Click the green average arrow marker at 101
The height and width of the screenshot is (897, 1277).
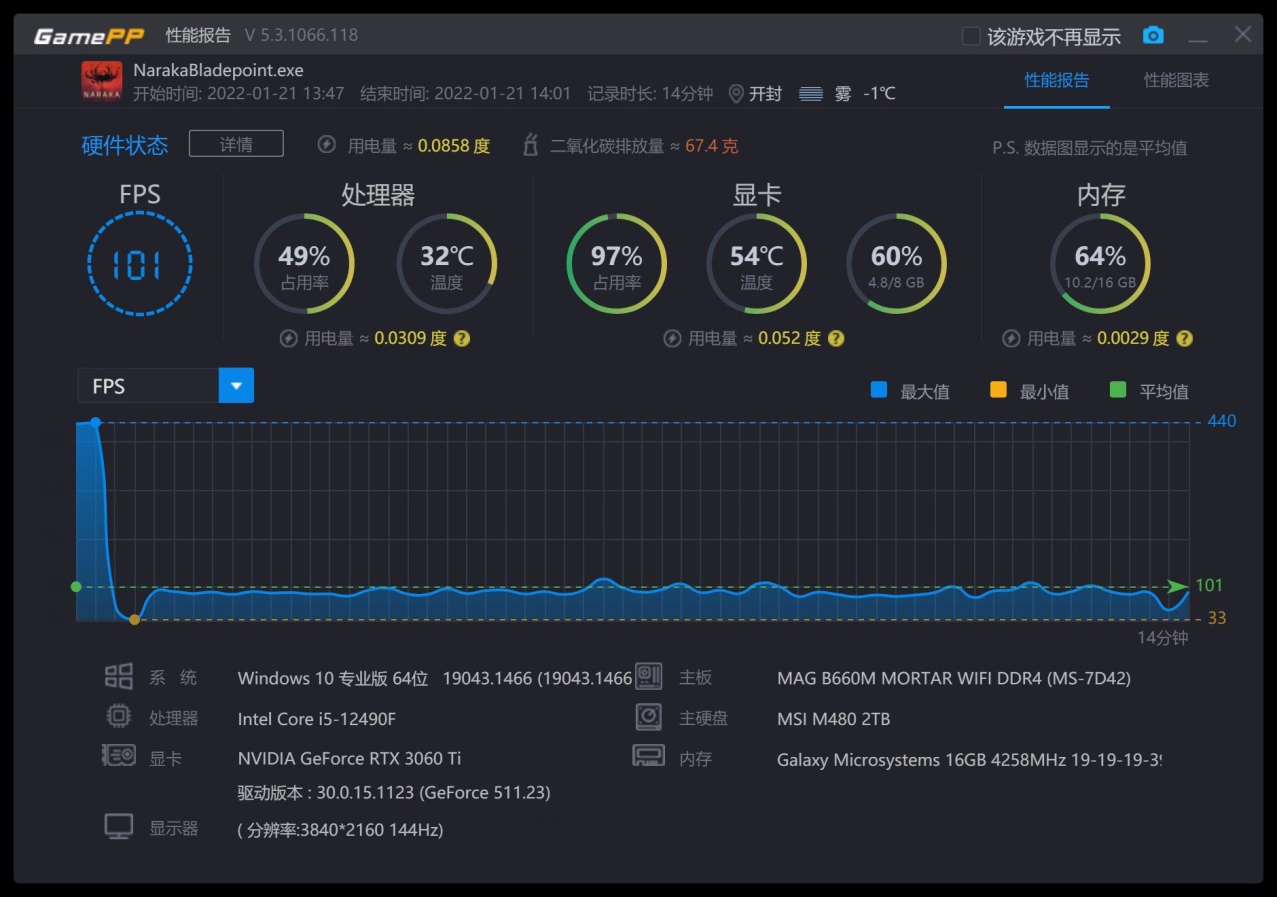pos(1178,585)
